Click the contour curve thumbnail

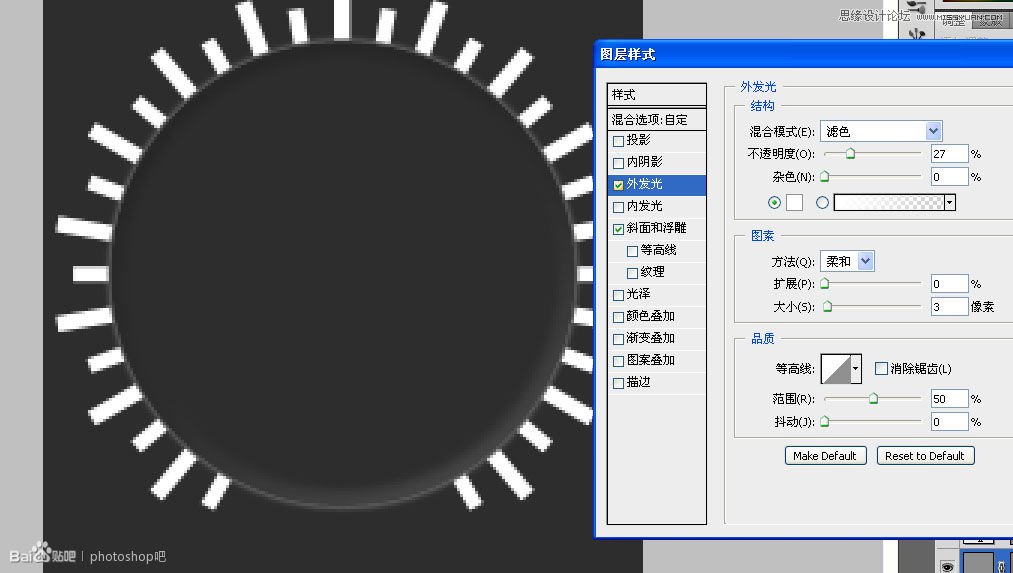point(835,369)
